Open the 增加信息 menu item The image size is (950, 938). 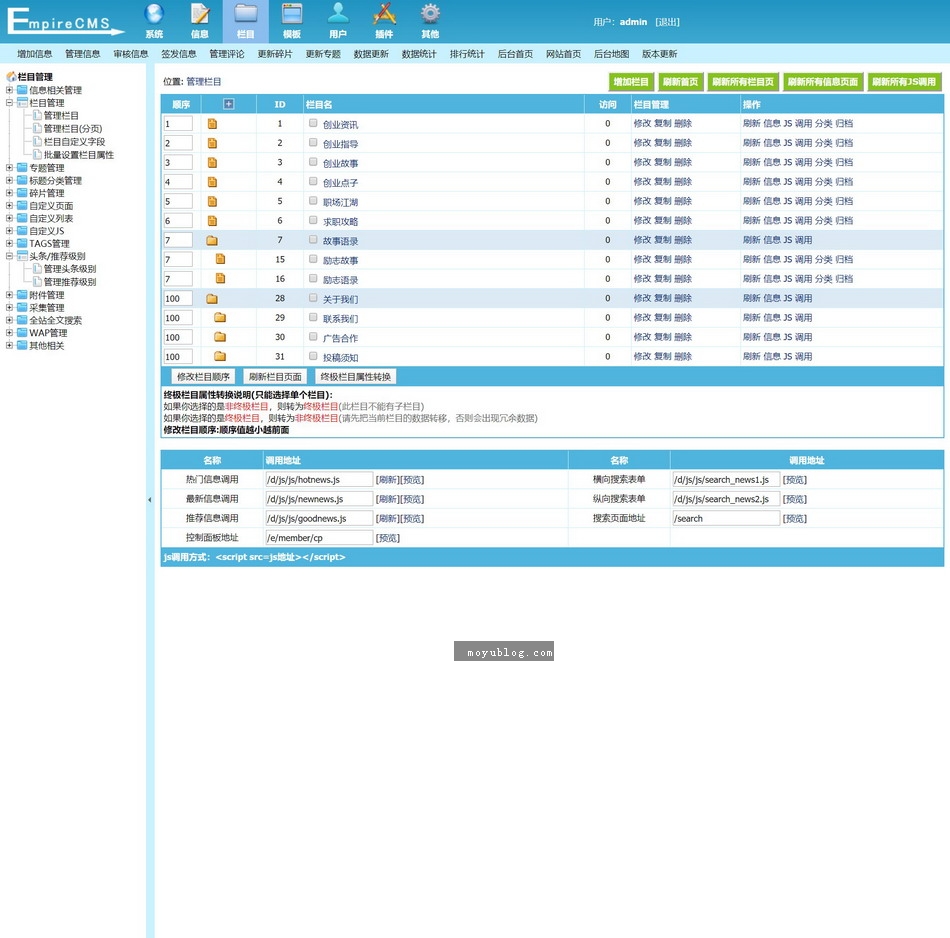[x=35, y=54]
